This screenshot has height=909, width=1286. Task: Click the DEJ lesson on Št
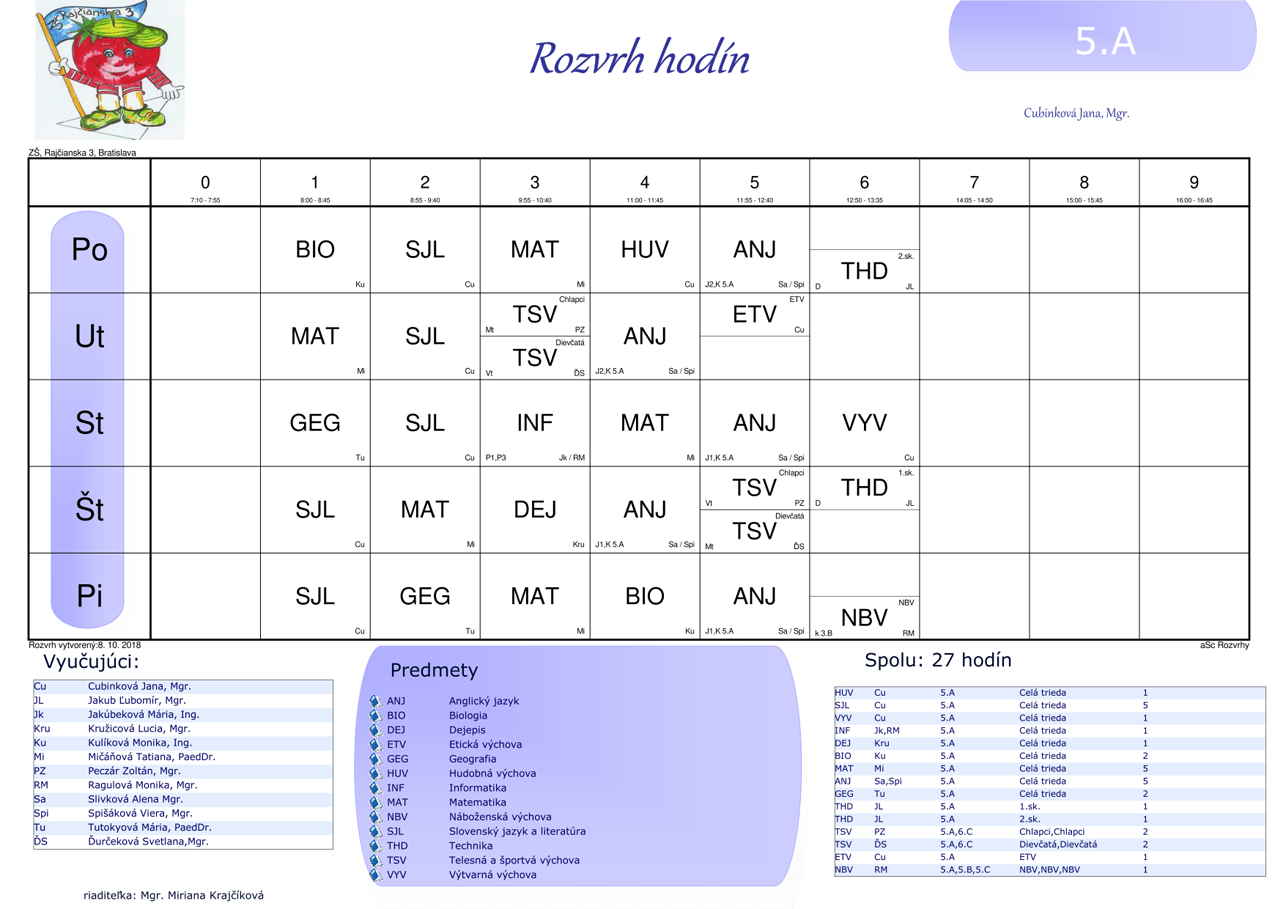tap(535, 510)
